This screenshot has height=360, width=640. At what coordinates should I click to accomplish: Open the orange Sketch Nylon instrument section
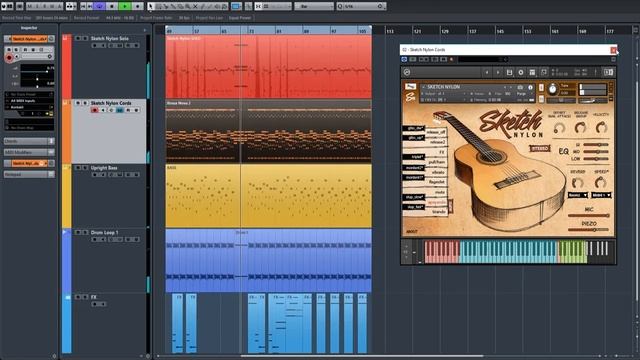click(29, 163)
